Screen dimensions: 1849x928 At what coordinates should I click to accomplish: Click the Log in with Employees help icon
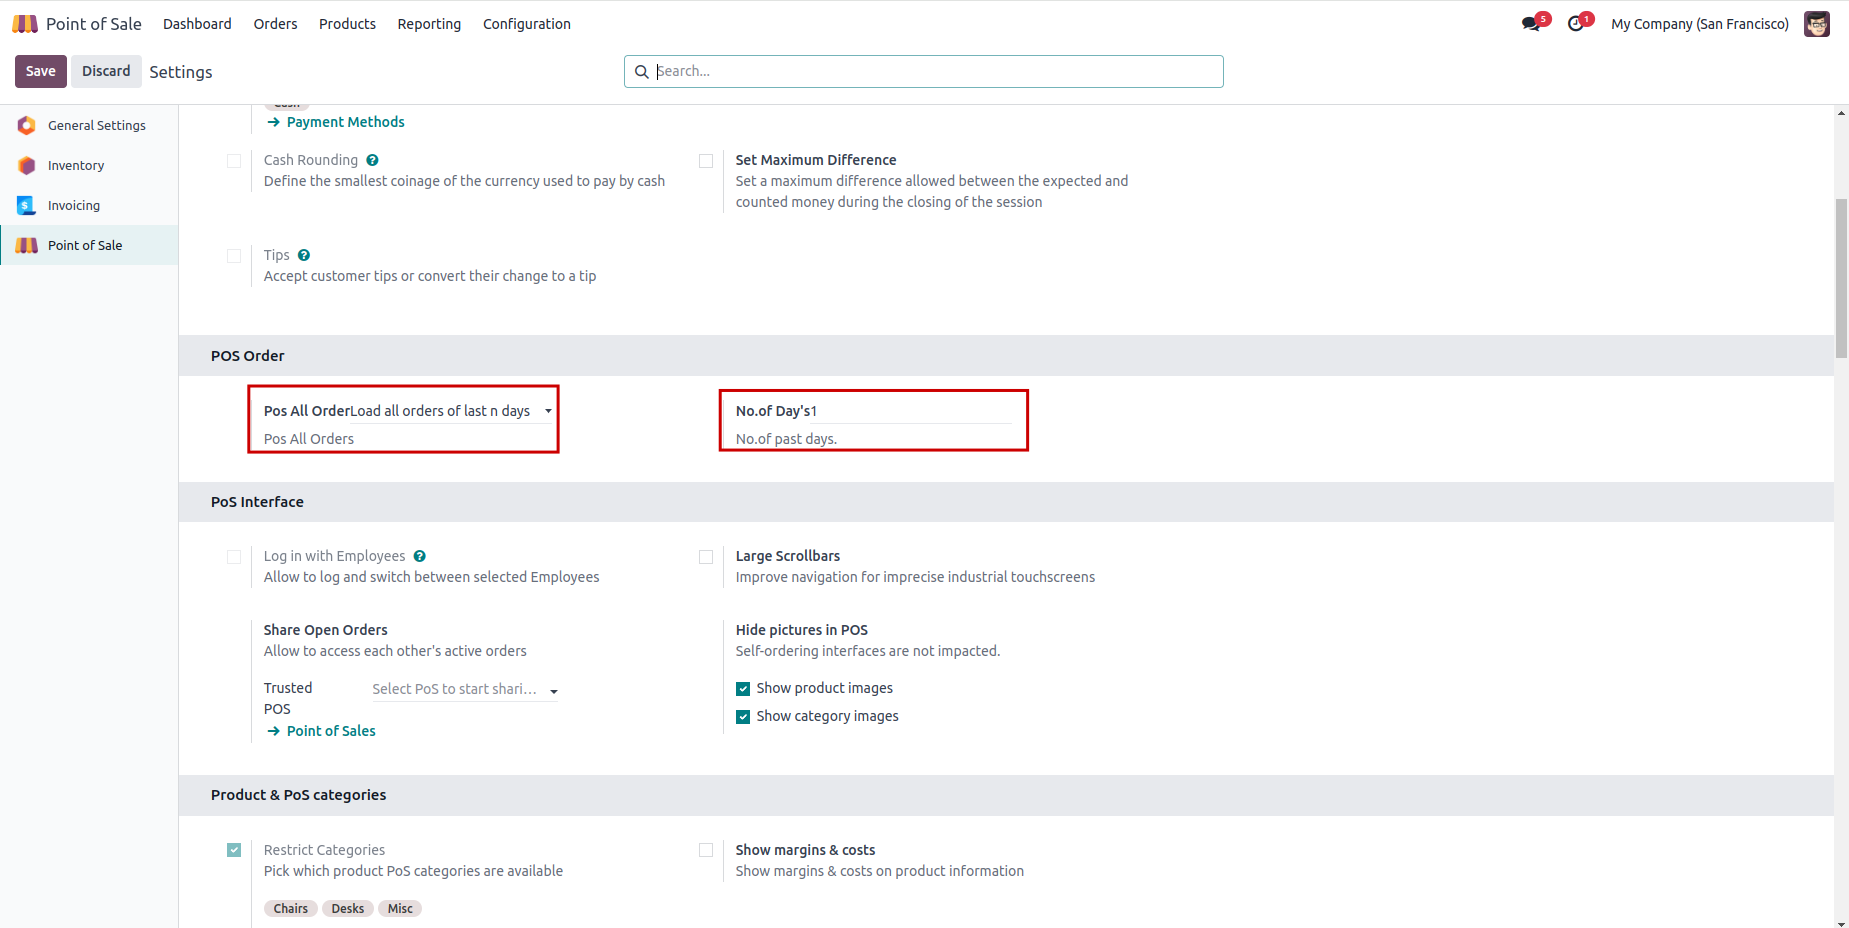click(x=420, y=556)
